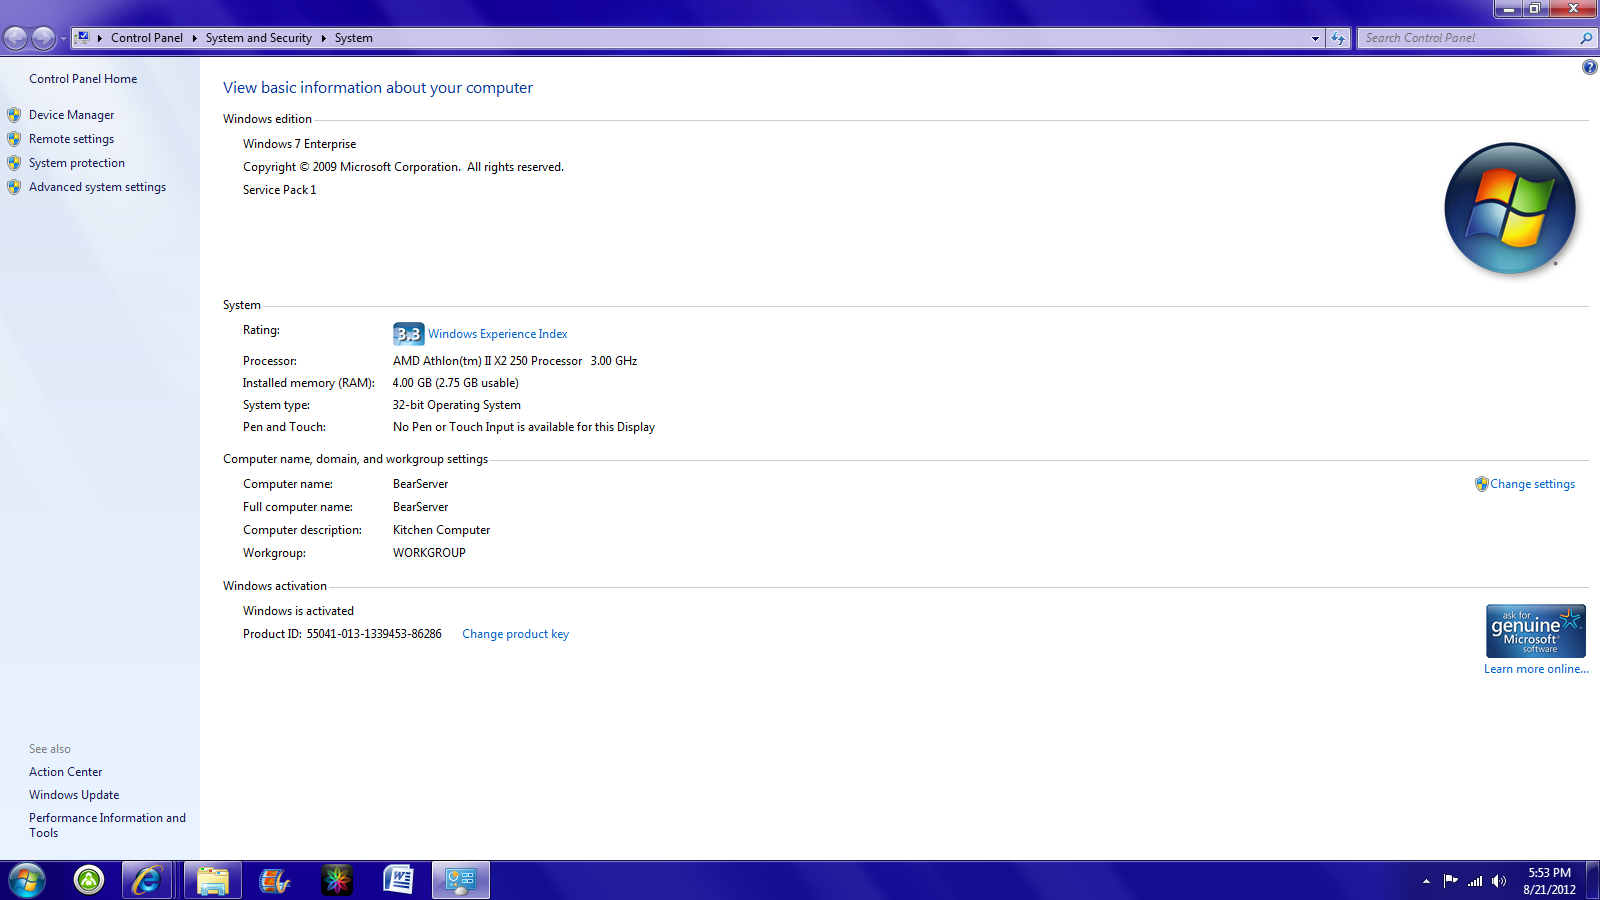Click AMD Athlon processor text

(515, 361)
